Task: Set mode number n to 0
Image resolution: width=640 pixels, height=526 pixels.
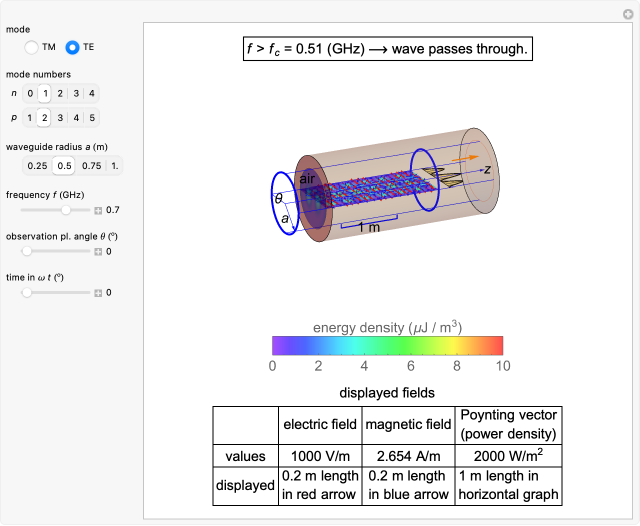Action: click(30, 94)
